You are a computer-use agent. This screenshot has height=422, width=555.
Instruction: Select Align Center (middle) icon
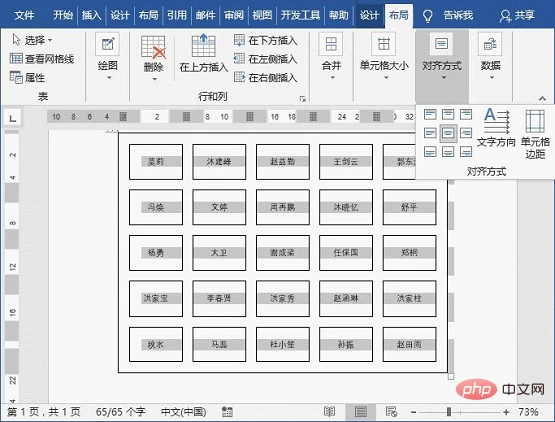coord(448,133)
